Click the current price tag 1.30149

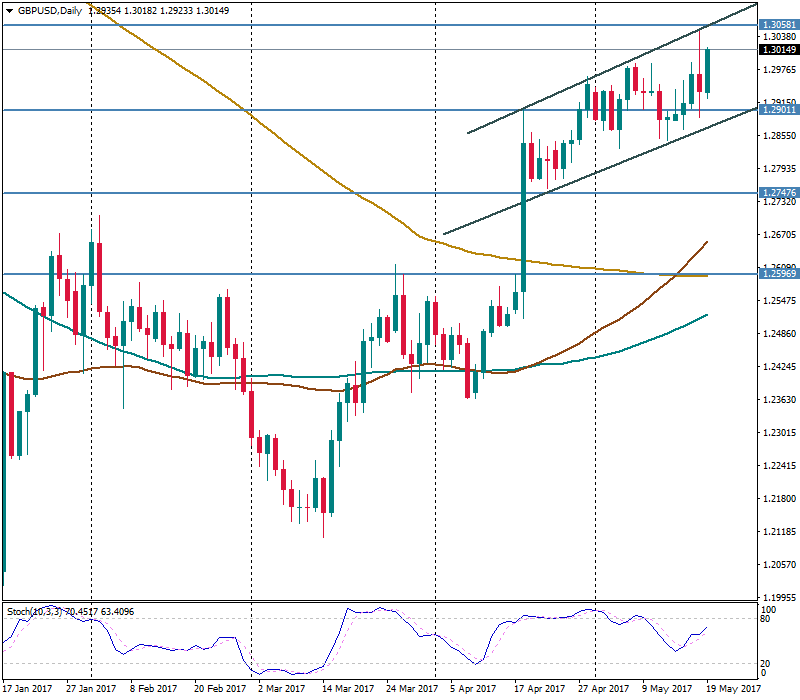[778, 49]
